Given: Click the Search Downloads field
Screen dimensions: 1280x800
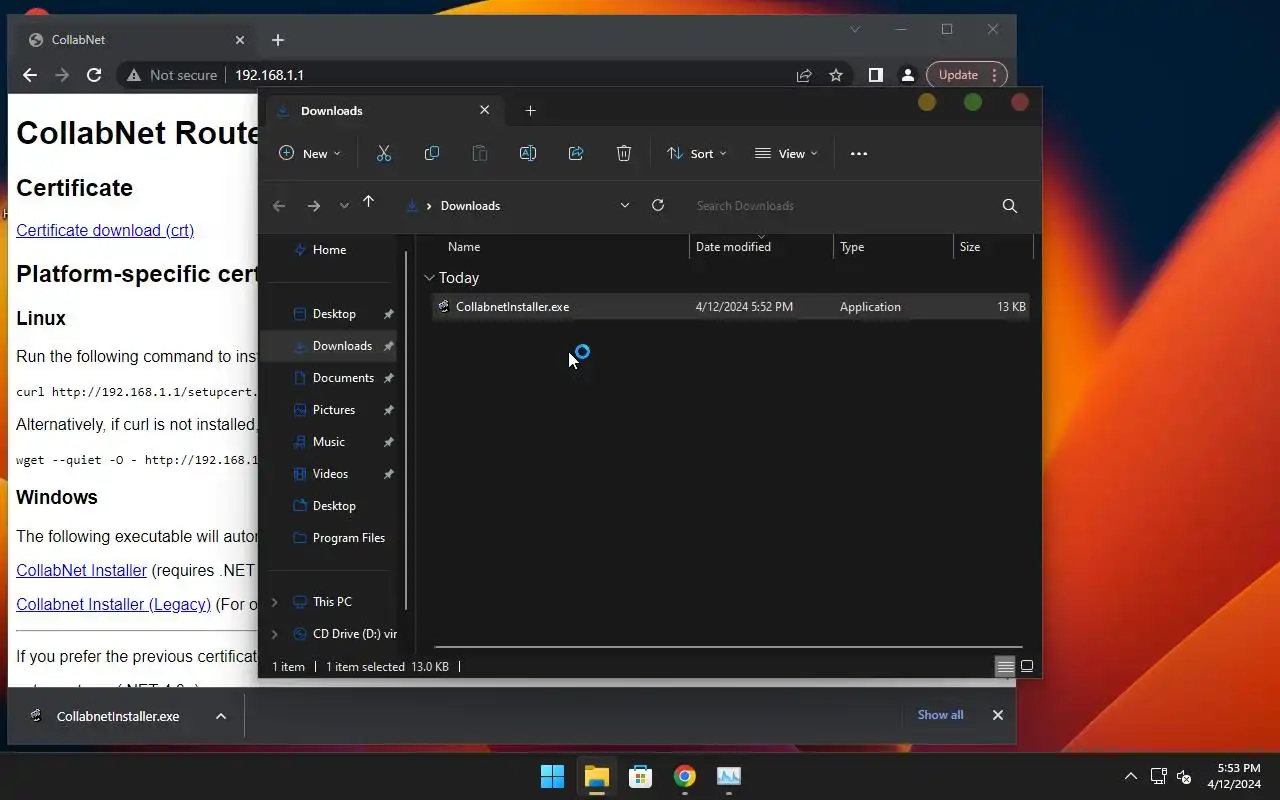Looking at the screenshot, I should (840, 205).
